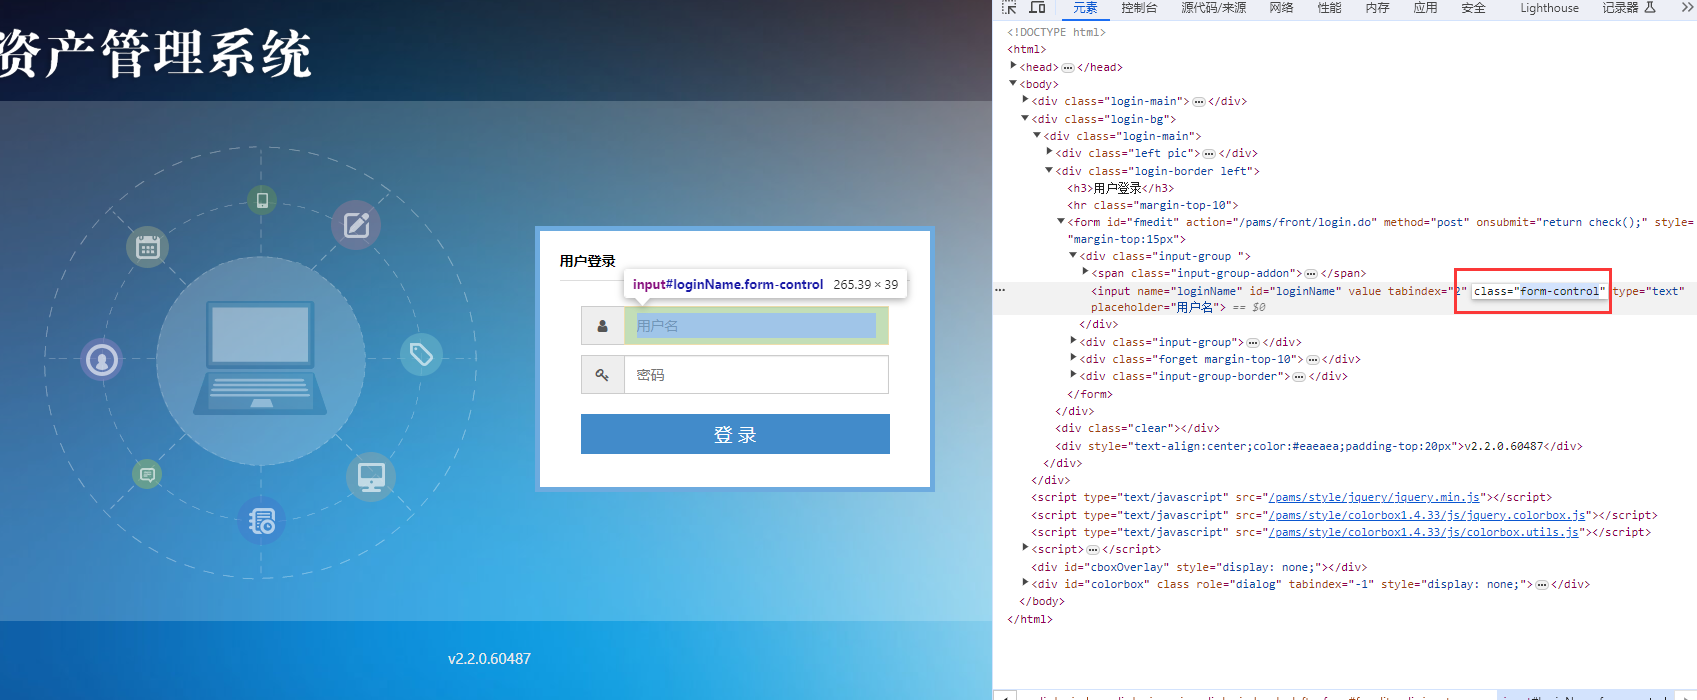Select the h3 用户登录 element line

(x=1120, y=188)
